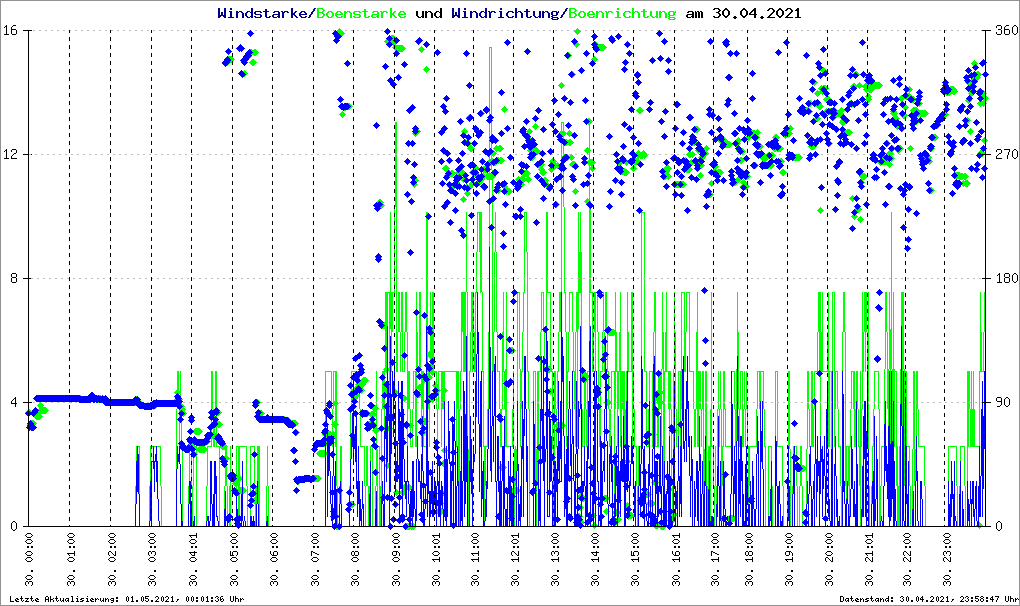
Task: Click the right axis value 180
Action: coord(1007,278)
